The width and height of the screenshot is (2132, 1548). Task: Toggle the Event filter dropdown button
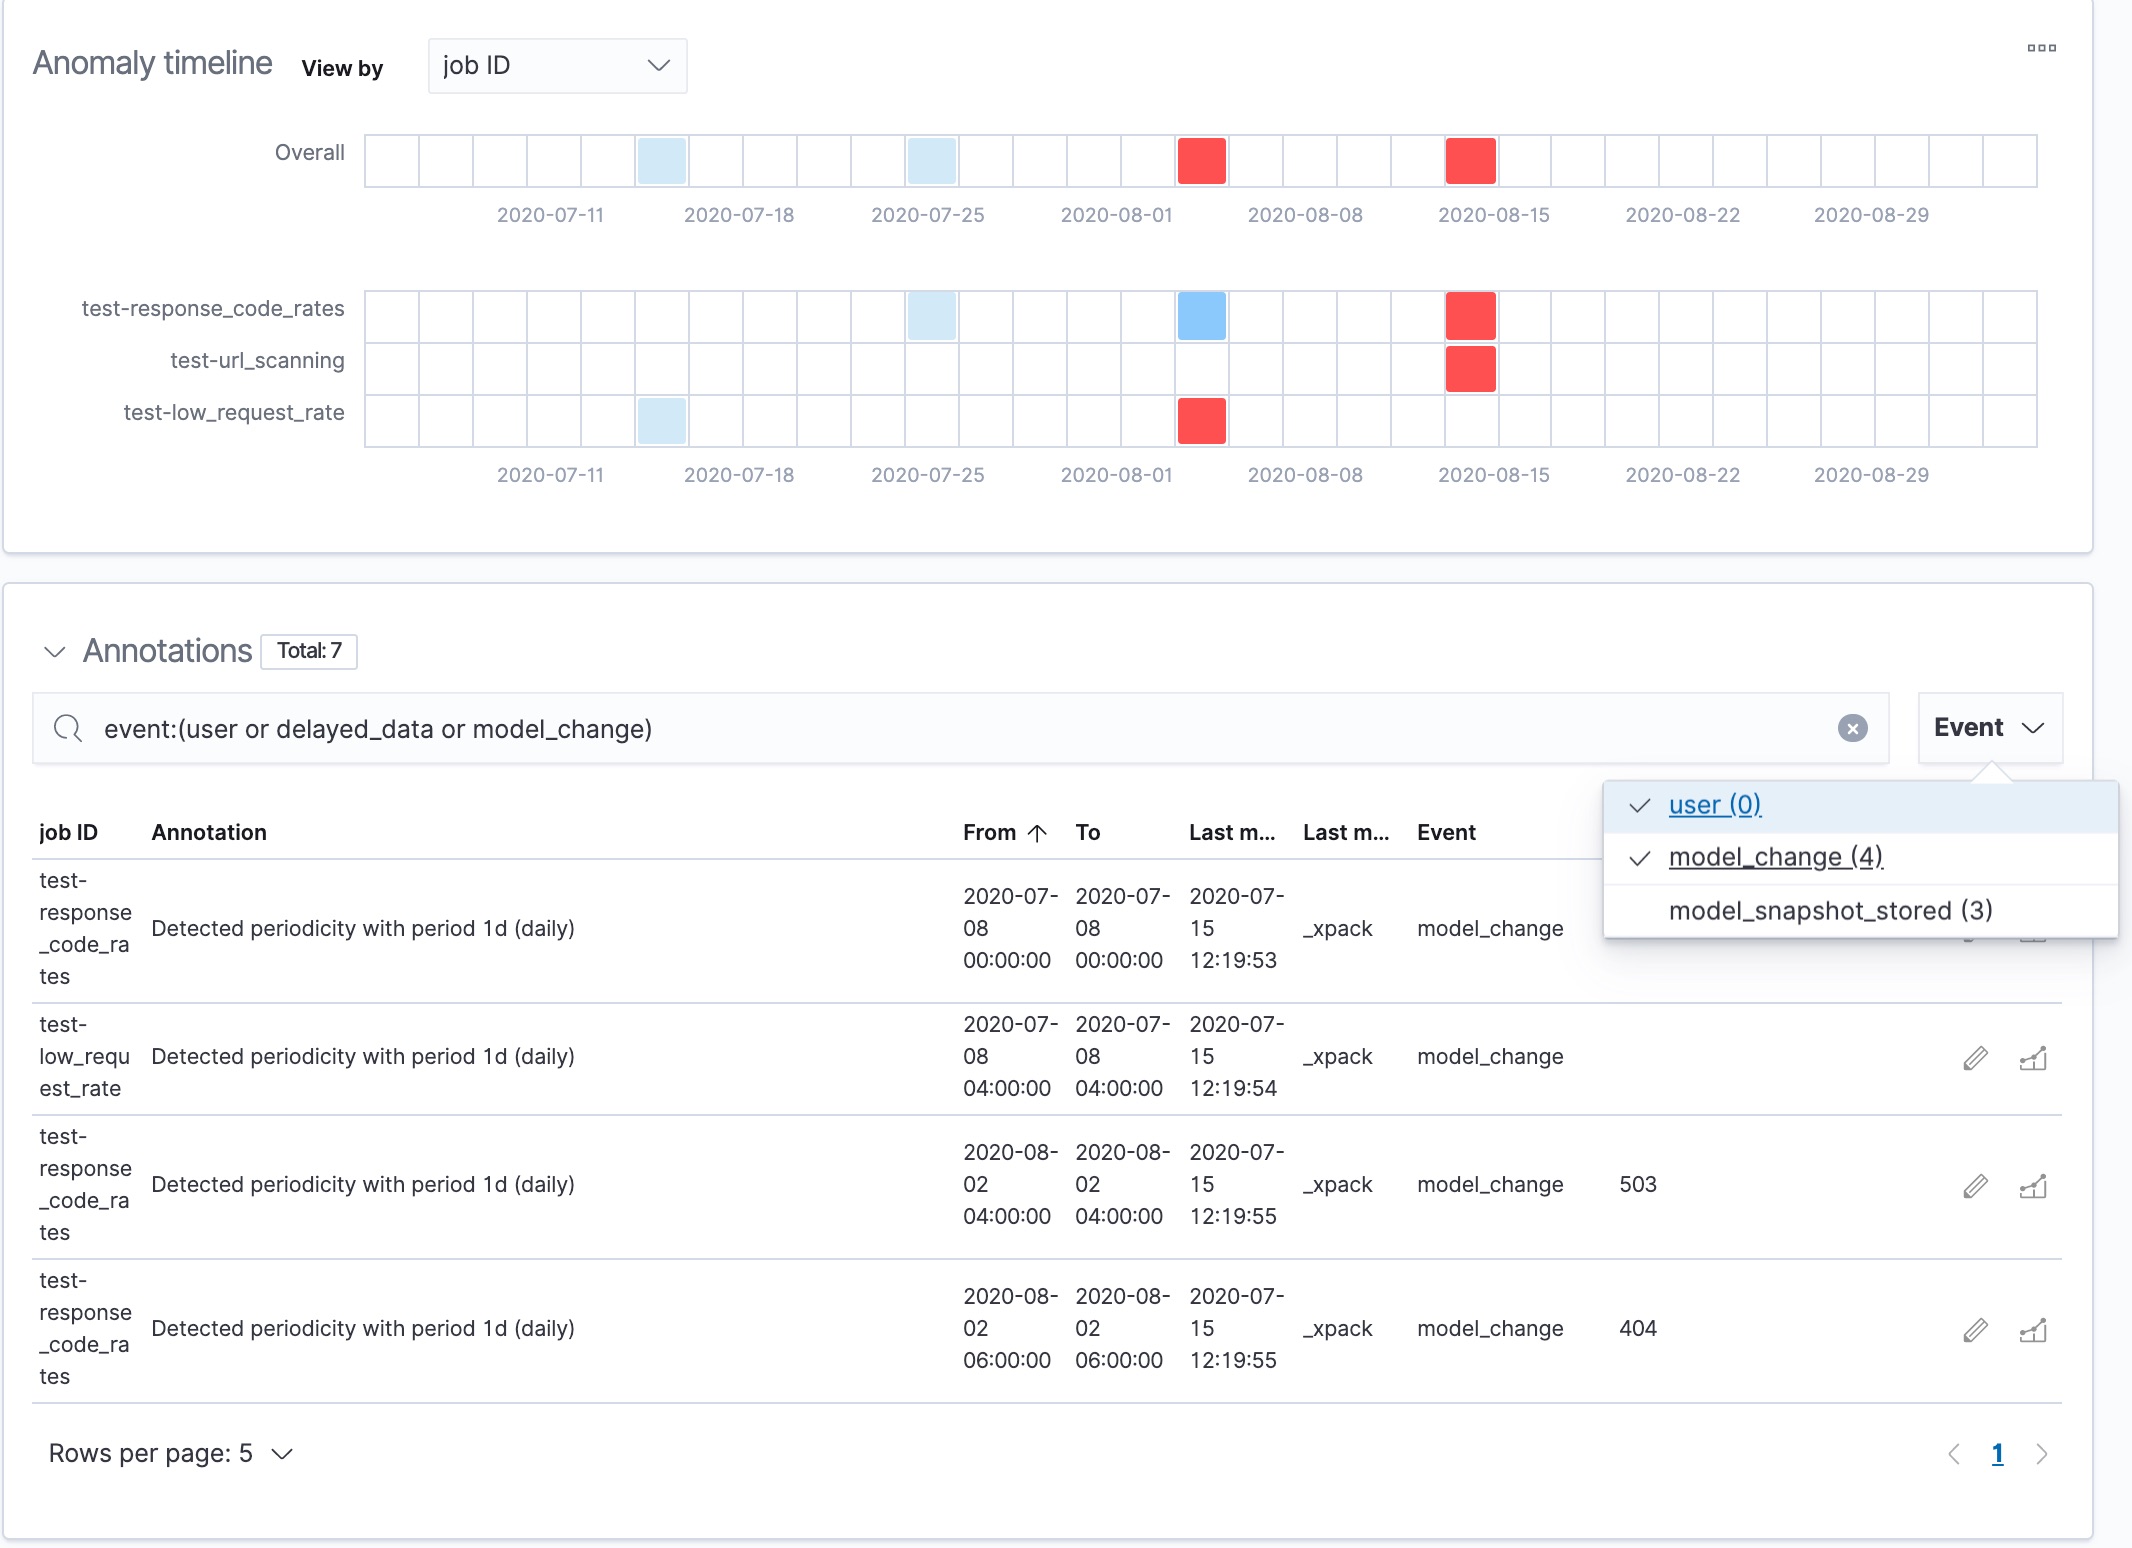[1989, 728]
